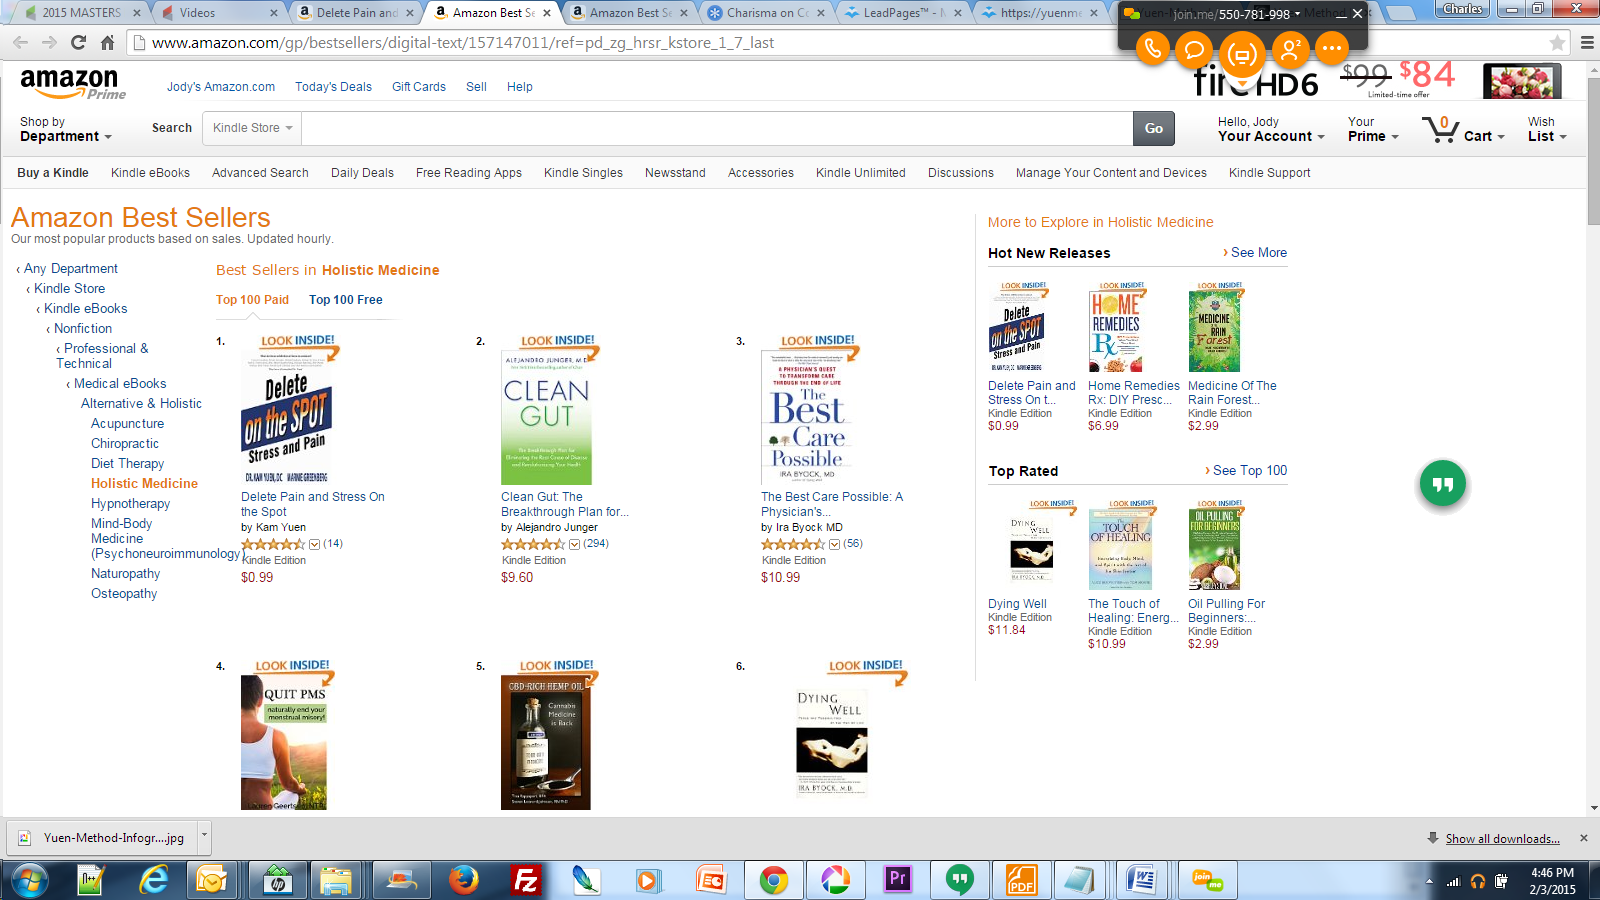Click the browser reload icon
Image resolution: width=1600 pixels, height=900 pixels.
click(79, 42)
